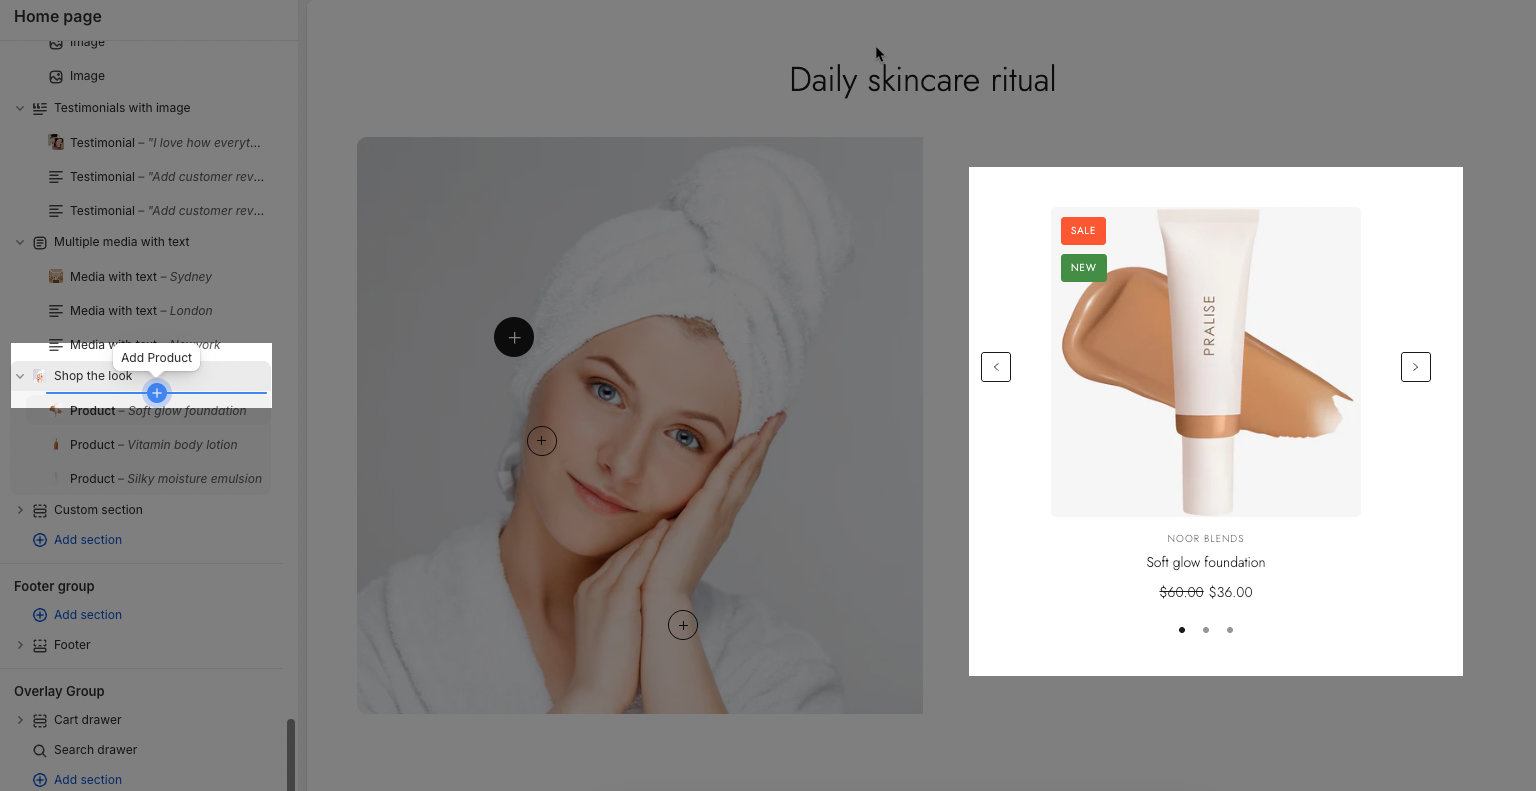
Task: Open the filled black hotspot on towel
Action: pos(514,338)
